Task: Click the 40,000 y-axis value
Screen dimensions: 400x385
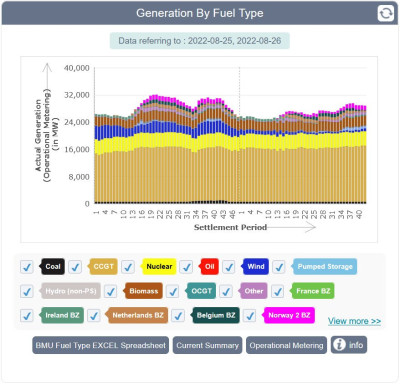Action: 77,68
